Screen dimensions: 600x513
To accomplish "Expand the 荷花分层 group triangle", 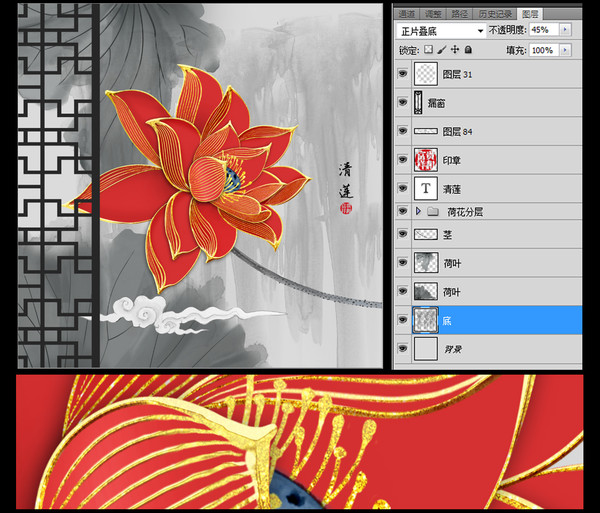I will 418,211.
